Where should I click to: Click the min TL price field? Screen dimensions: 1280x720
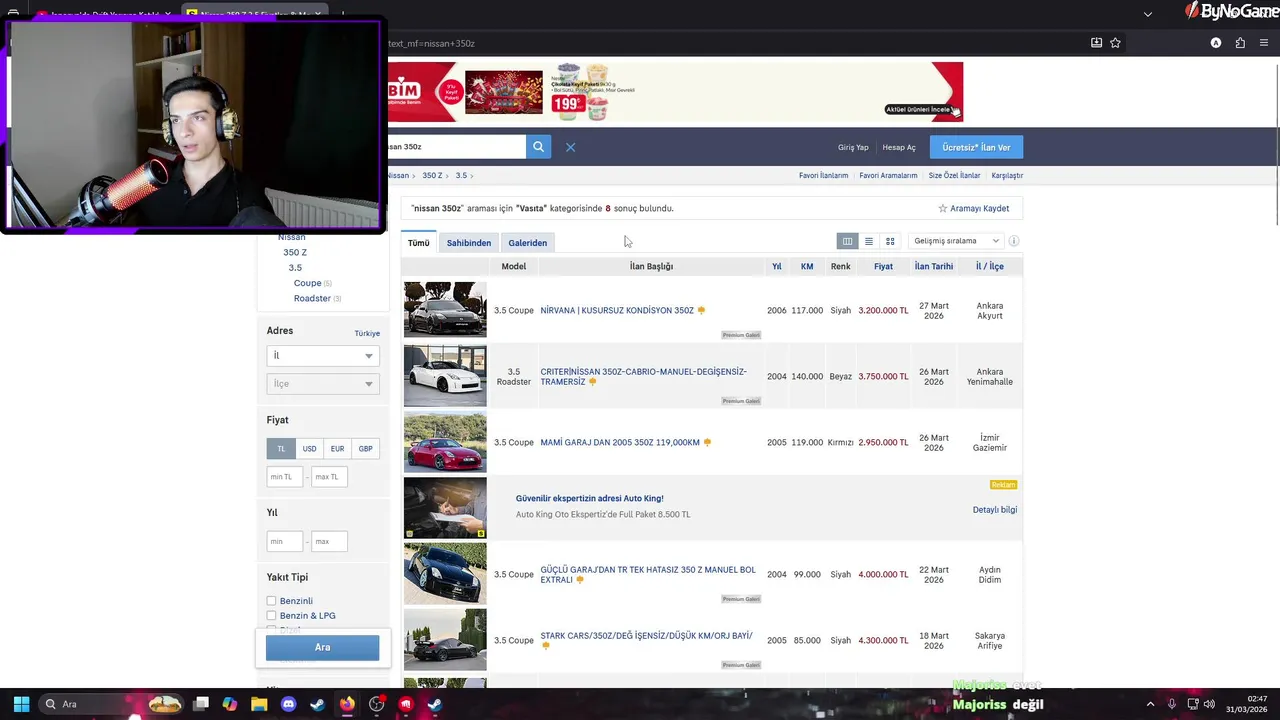click(285, 477)
